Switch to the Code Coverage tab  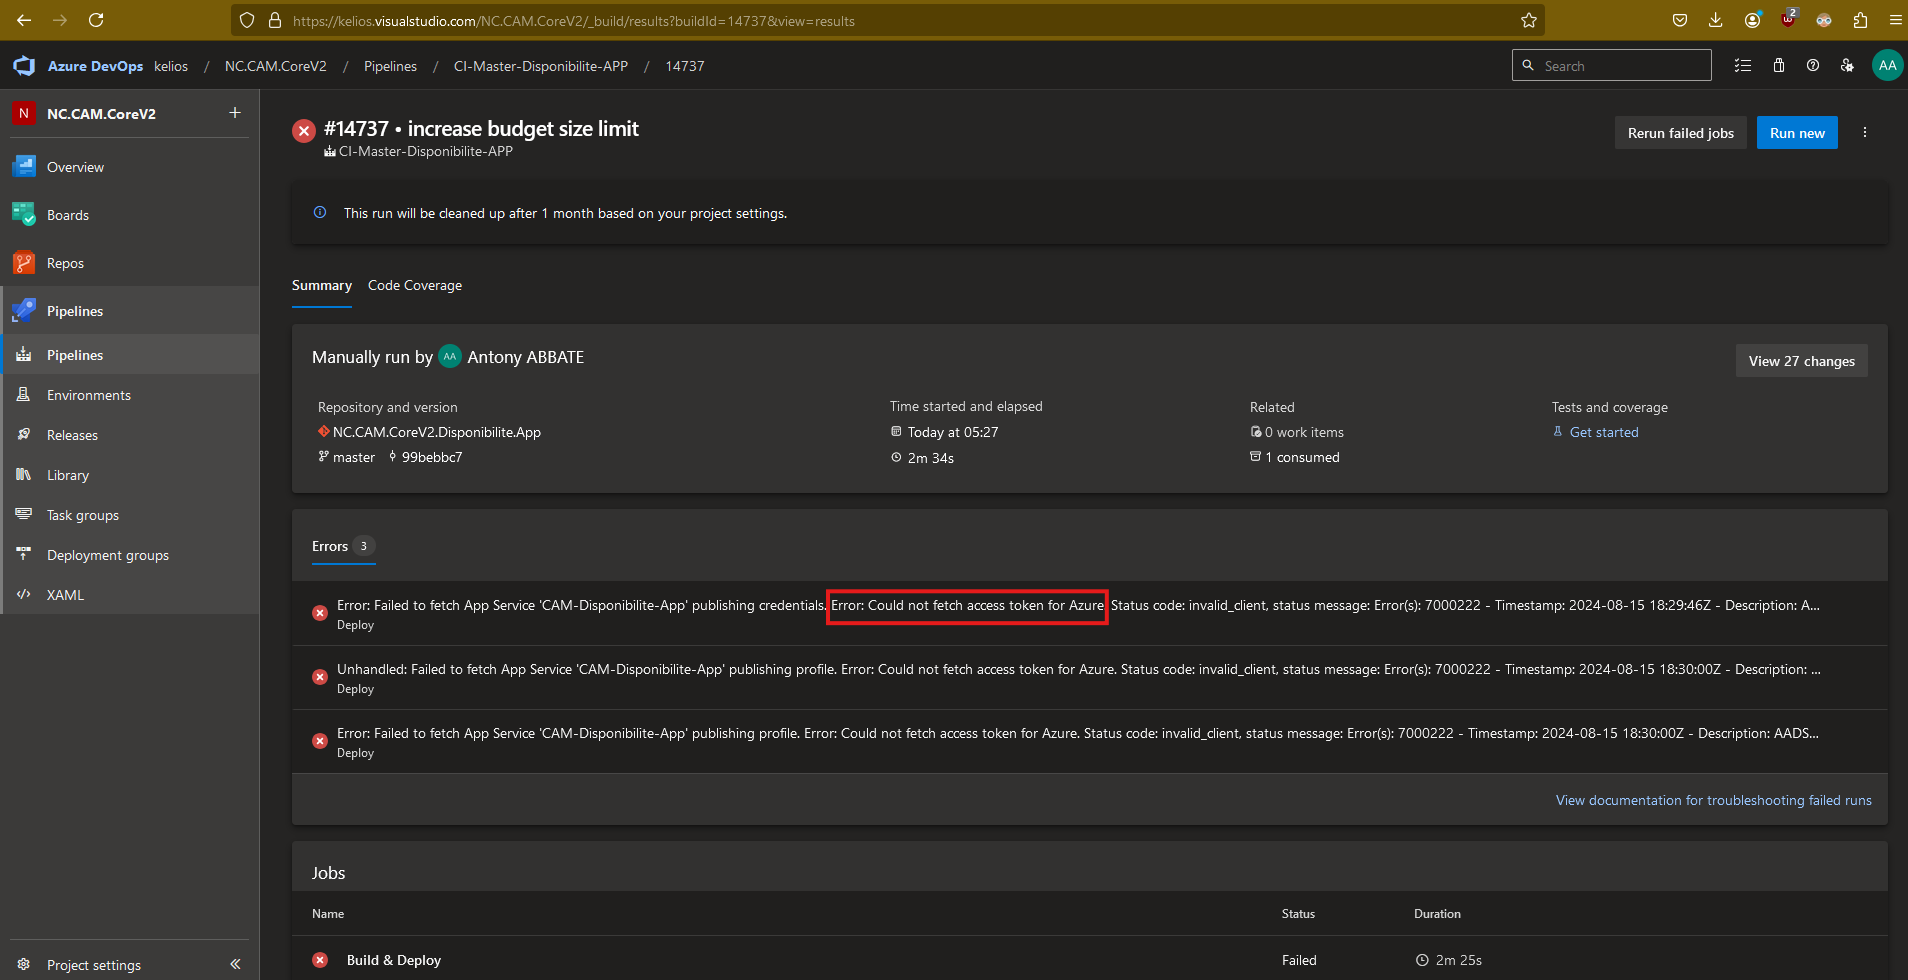point(414,285)
